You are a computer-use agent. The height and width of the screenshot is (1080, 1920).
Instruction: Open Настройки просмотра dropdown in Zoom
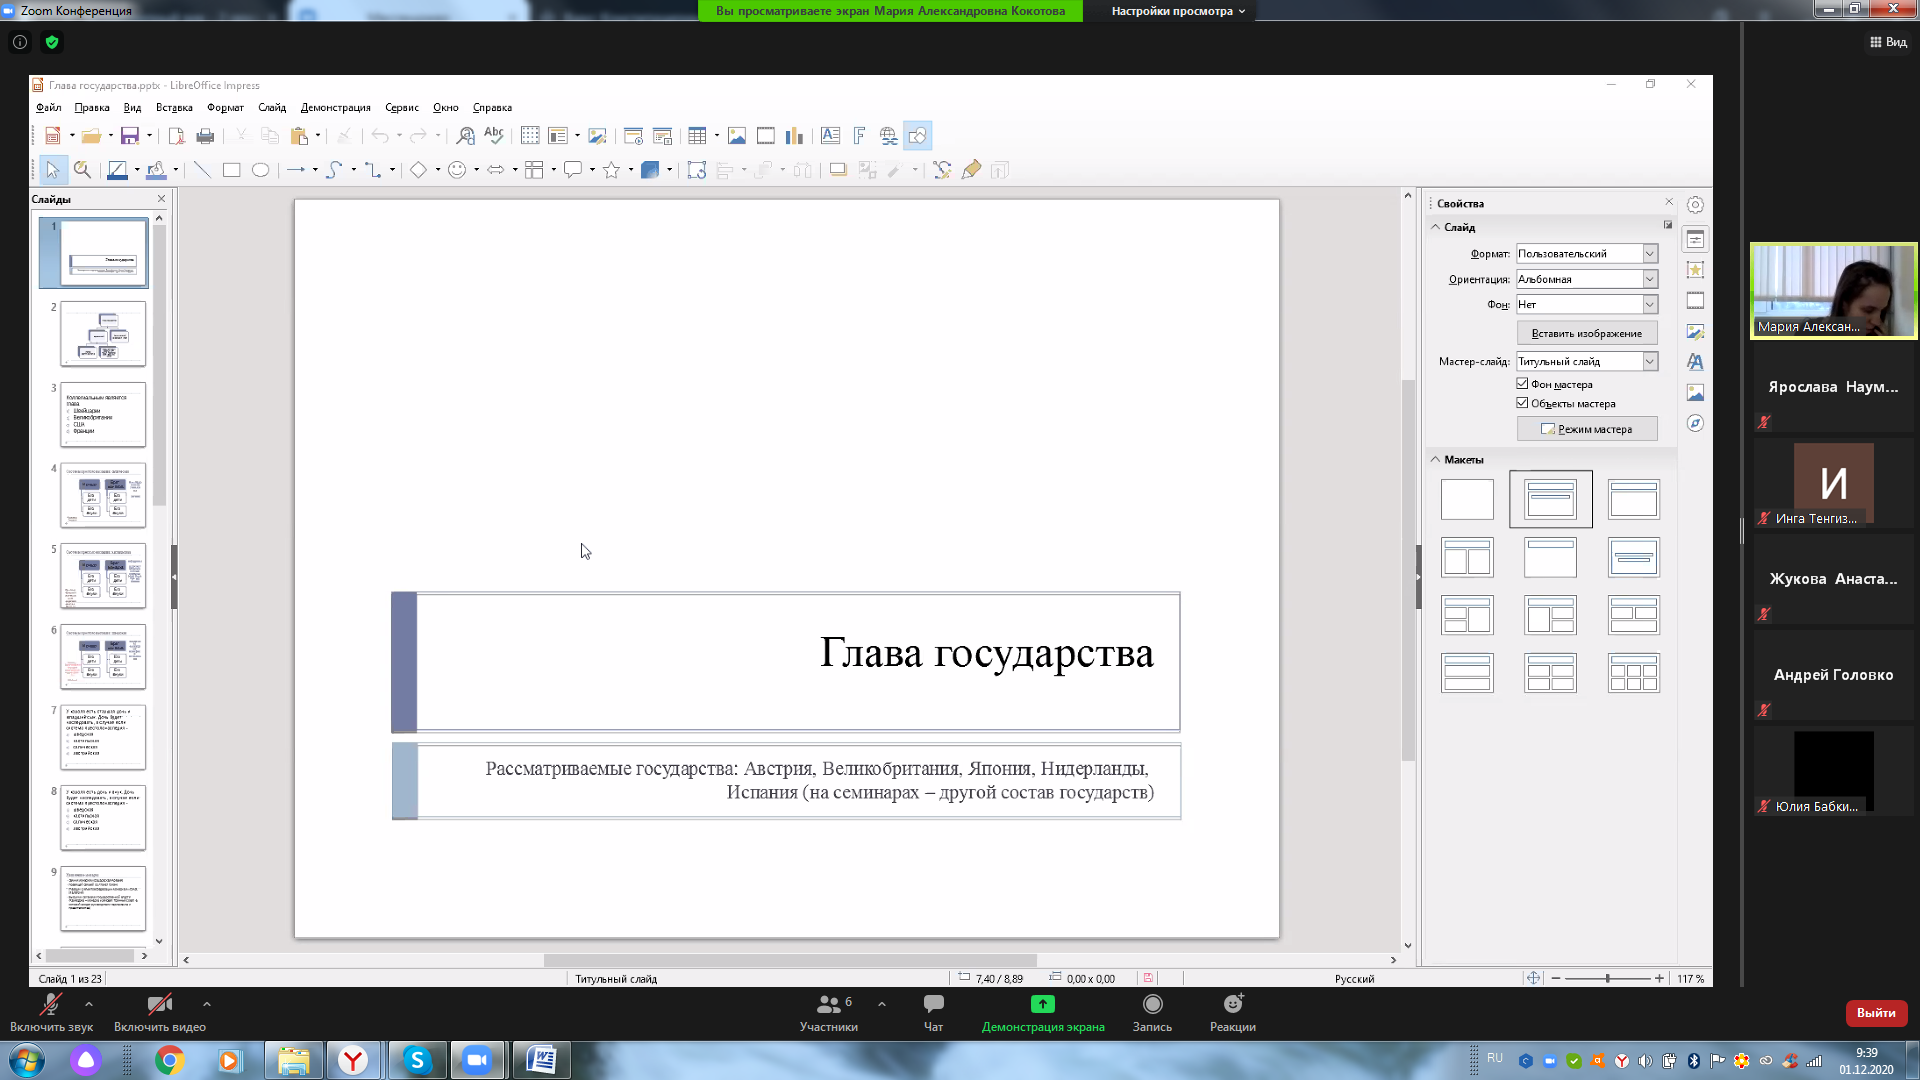coord(1178,11)
